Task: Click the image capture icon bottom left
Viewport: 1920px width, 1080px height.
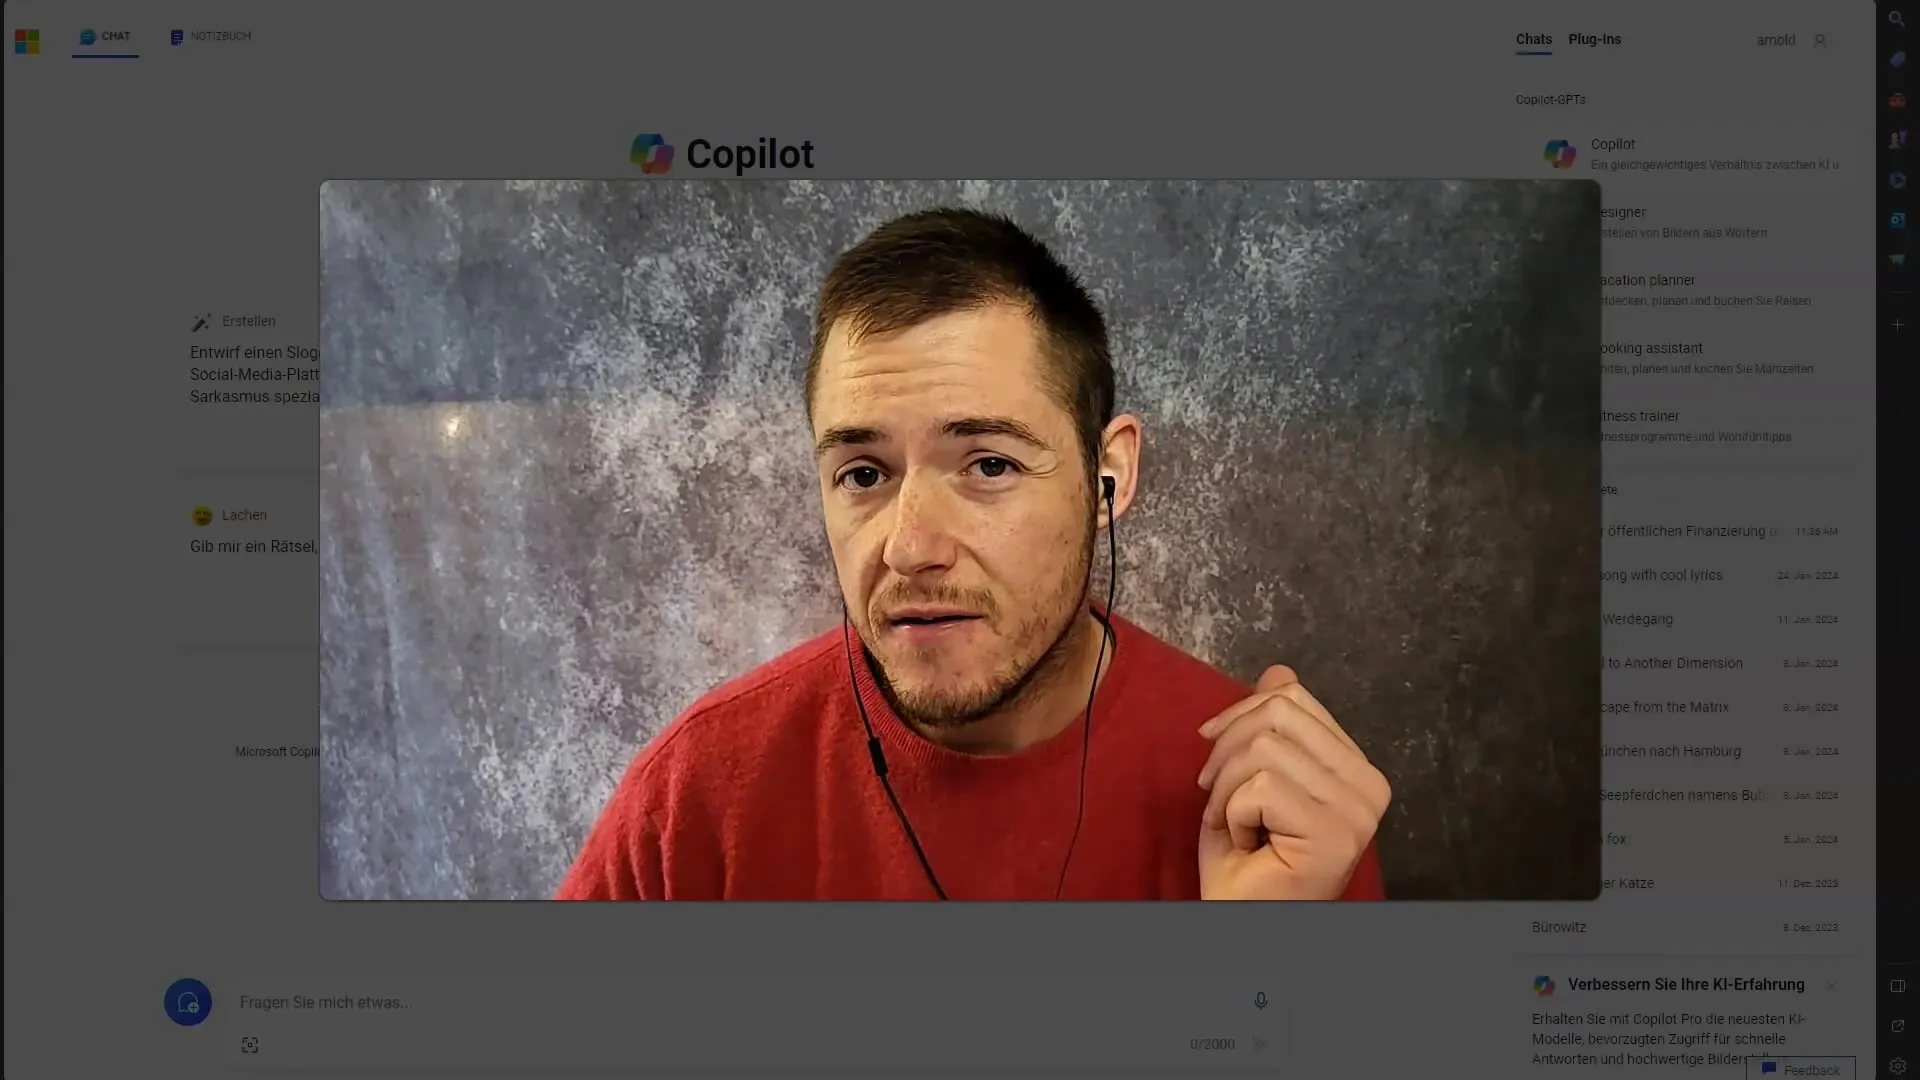Action: click(x=249, y=1043)
